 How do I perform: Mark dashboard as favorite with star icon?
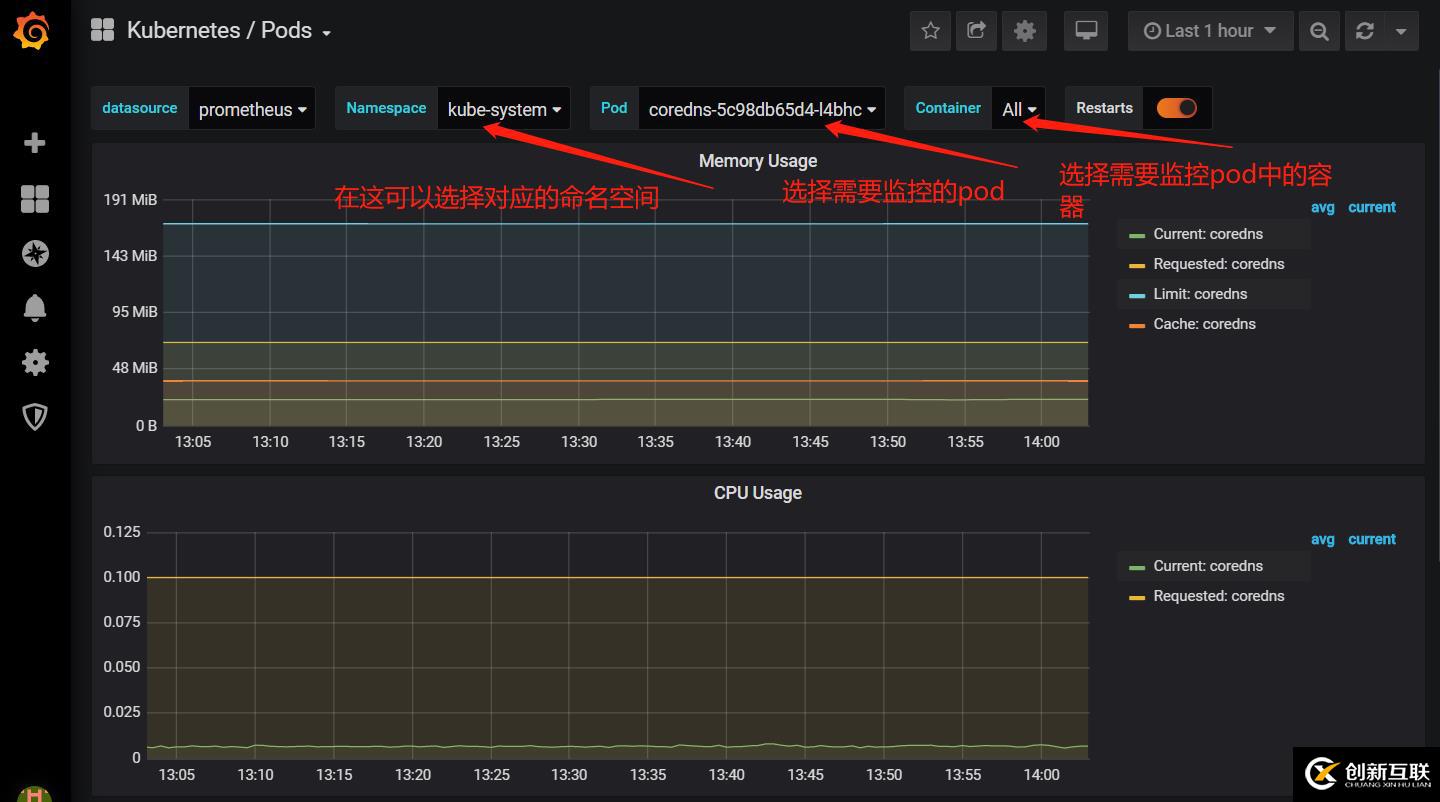(930, 31)
